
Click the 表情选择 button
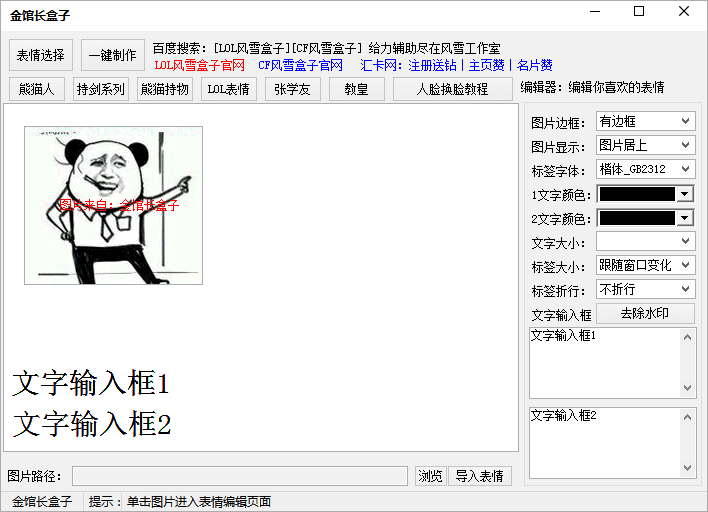tap(41, 55)
